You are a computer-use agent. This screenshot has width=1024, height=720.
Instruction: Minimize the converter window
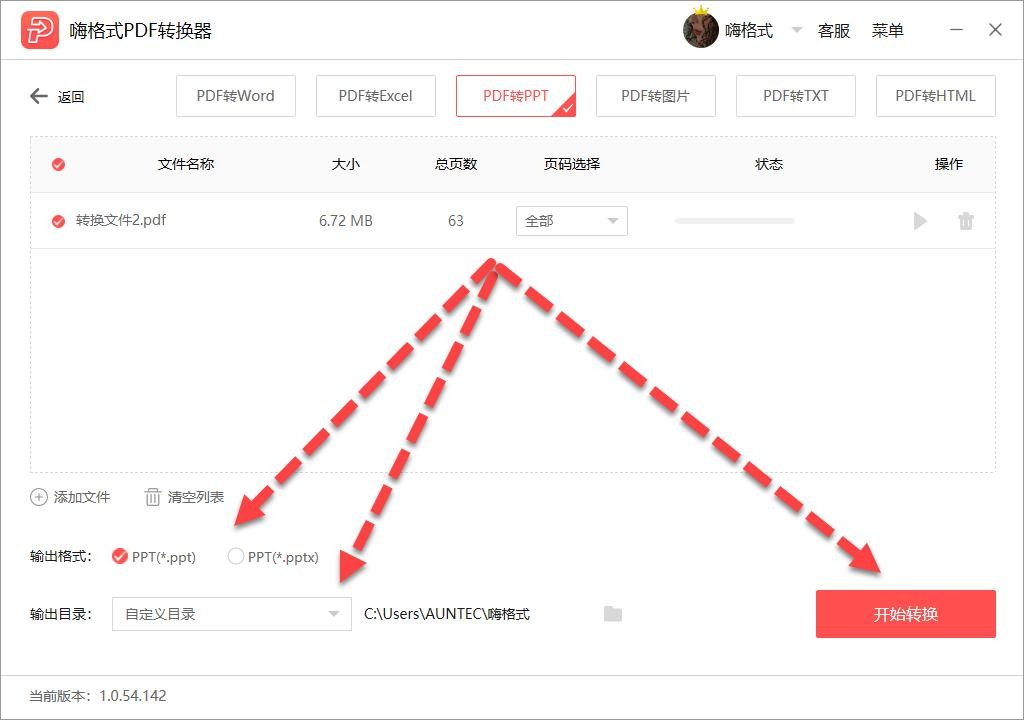956,29
